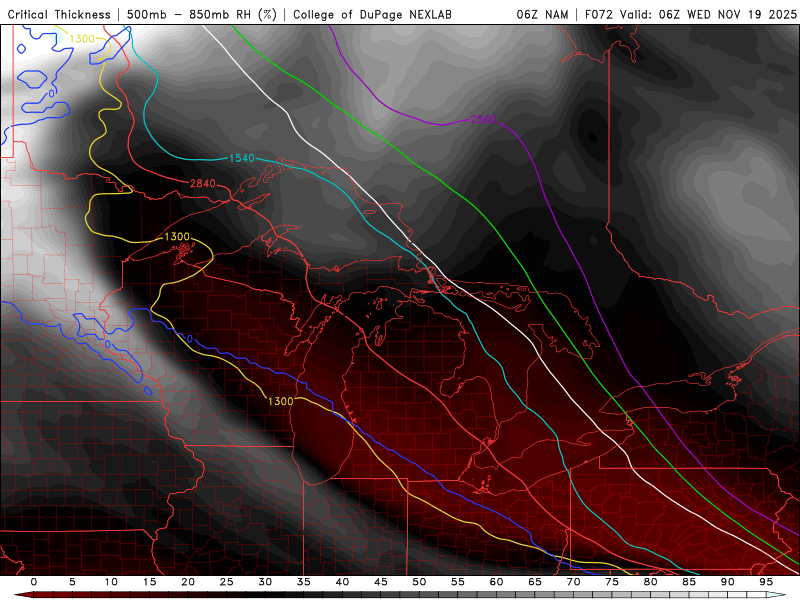Click the "90" tick label on the color scale

pos(727,582)
